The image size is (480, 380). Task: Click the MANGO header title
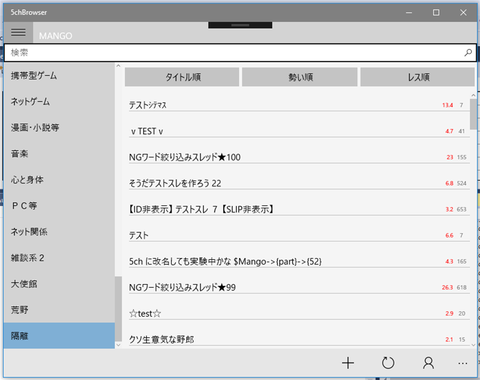pyautogui.click(x=55, y=36)
